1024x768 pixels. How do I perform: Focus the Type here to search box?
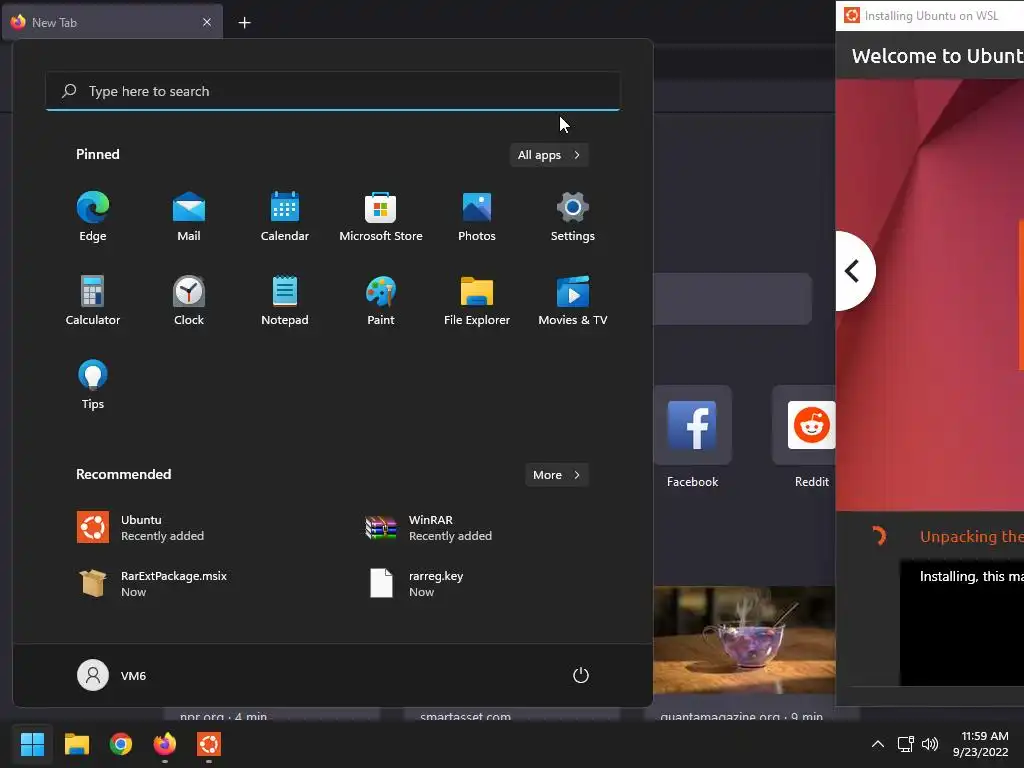[332, 91]
